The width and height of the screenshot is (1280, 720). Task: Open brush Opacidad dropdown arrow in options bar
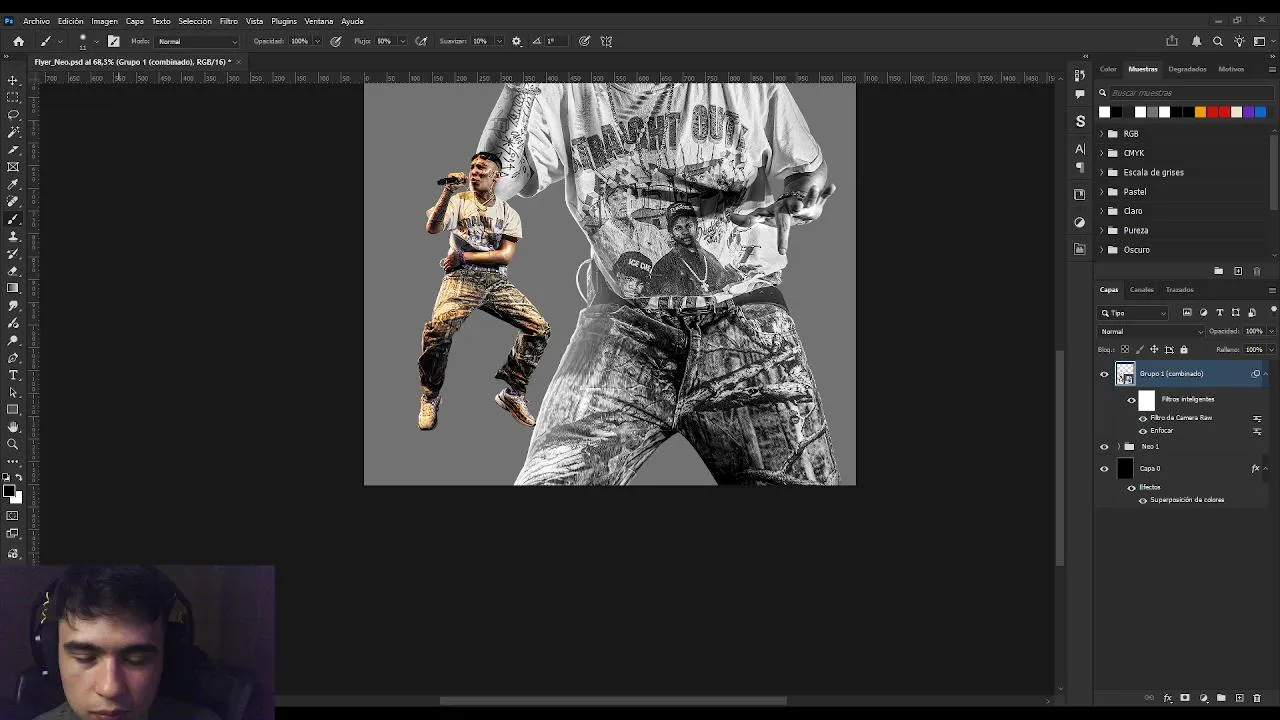tap(317, 41)
